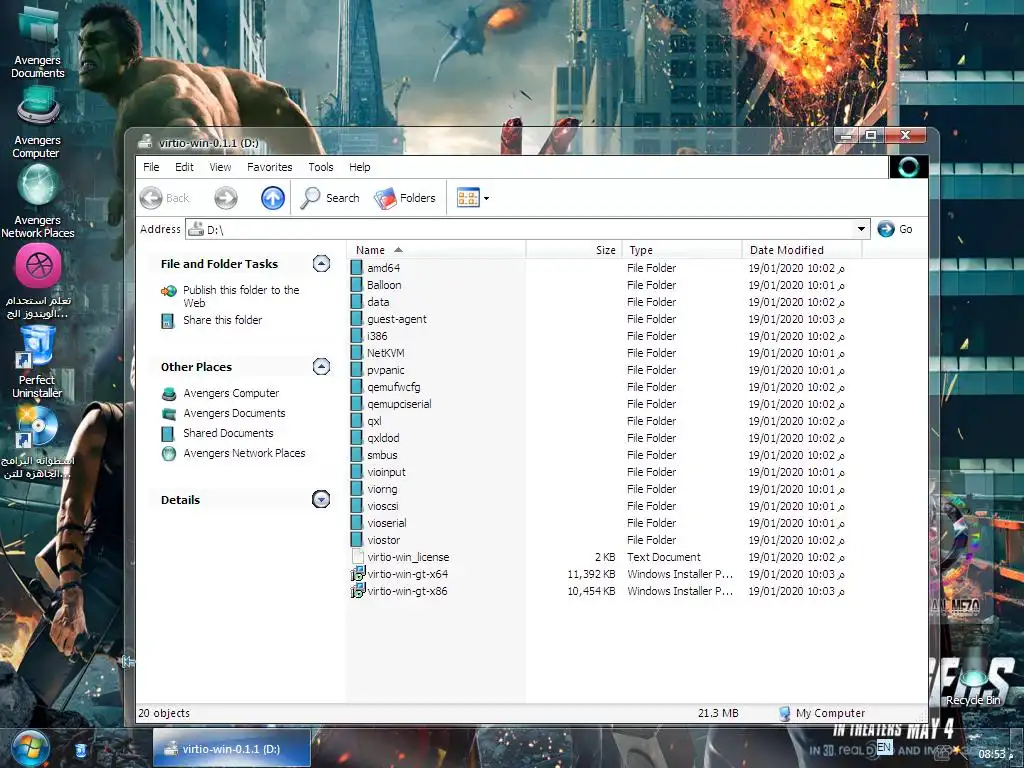Select the smbus folder icon
The height and width of the screenshot is (768, 1024).
pos(357,455)
